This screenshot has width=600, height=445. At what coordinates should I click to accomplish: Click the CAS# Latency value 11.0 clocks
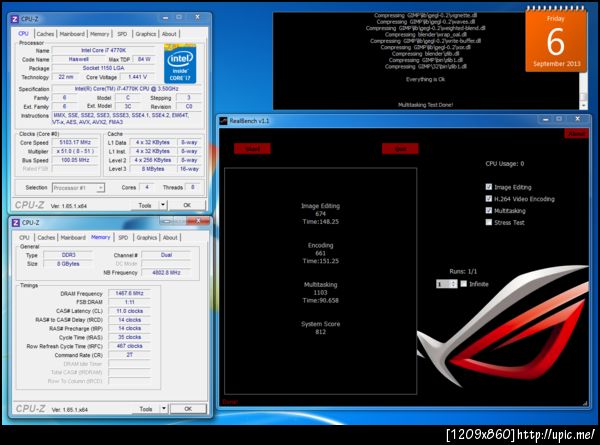[x=129, y=311]
